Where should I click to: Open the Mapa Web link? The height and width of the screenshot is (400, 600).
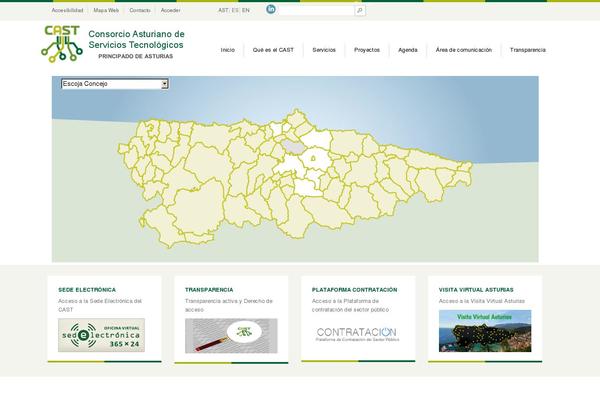pyautogui.click(x=106, y=10)
